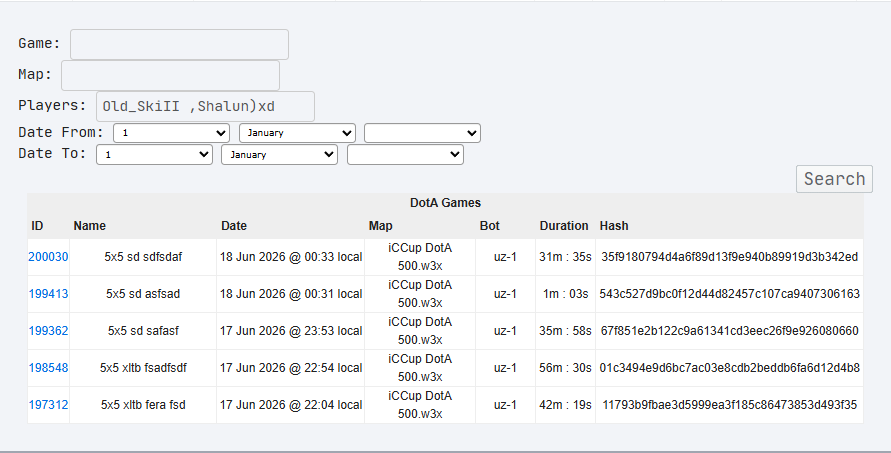Click date '17 Jun 2026 @ 22:04 local'

(x=291, y=405)
